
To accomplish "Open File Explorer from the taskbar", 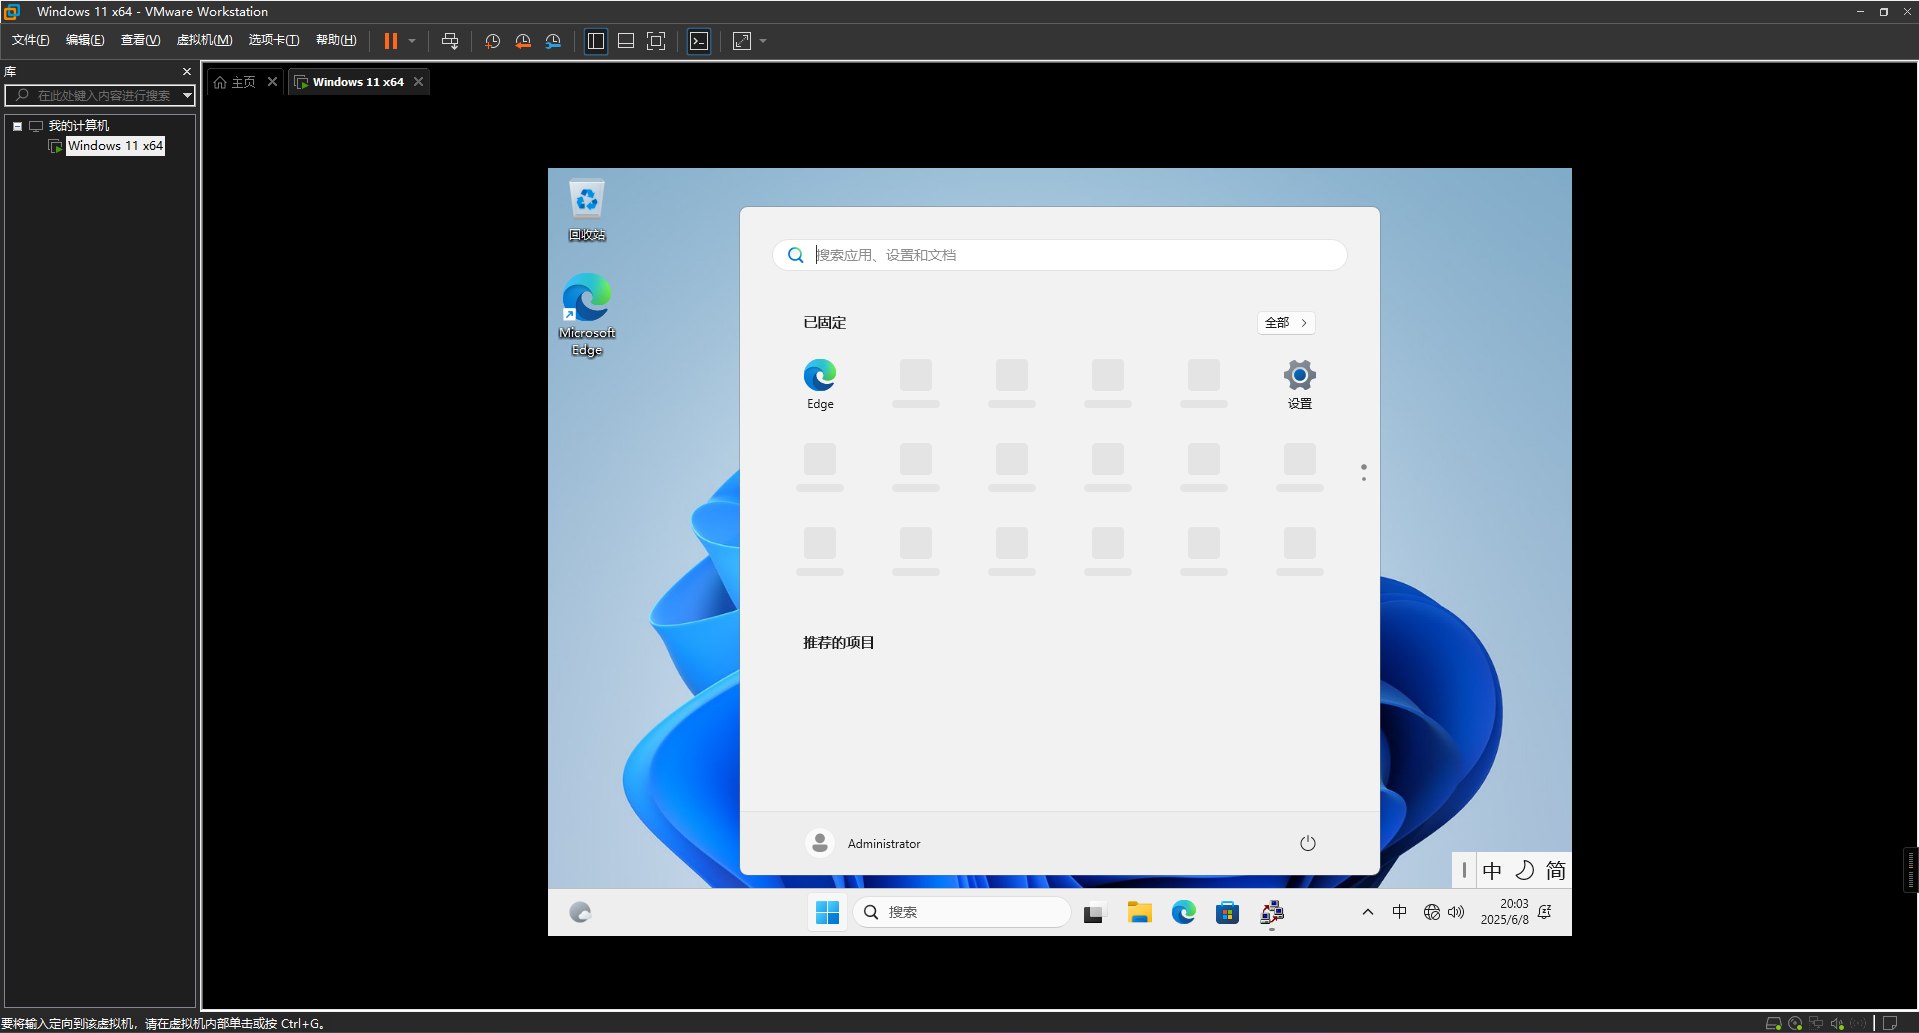I will click(1139, 912).
